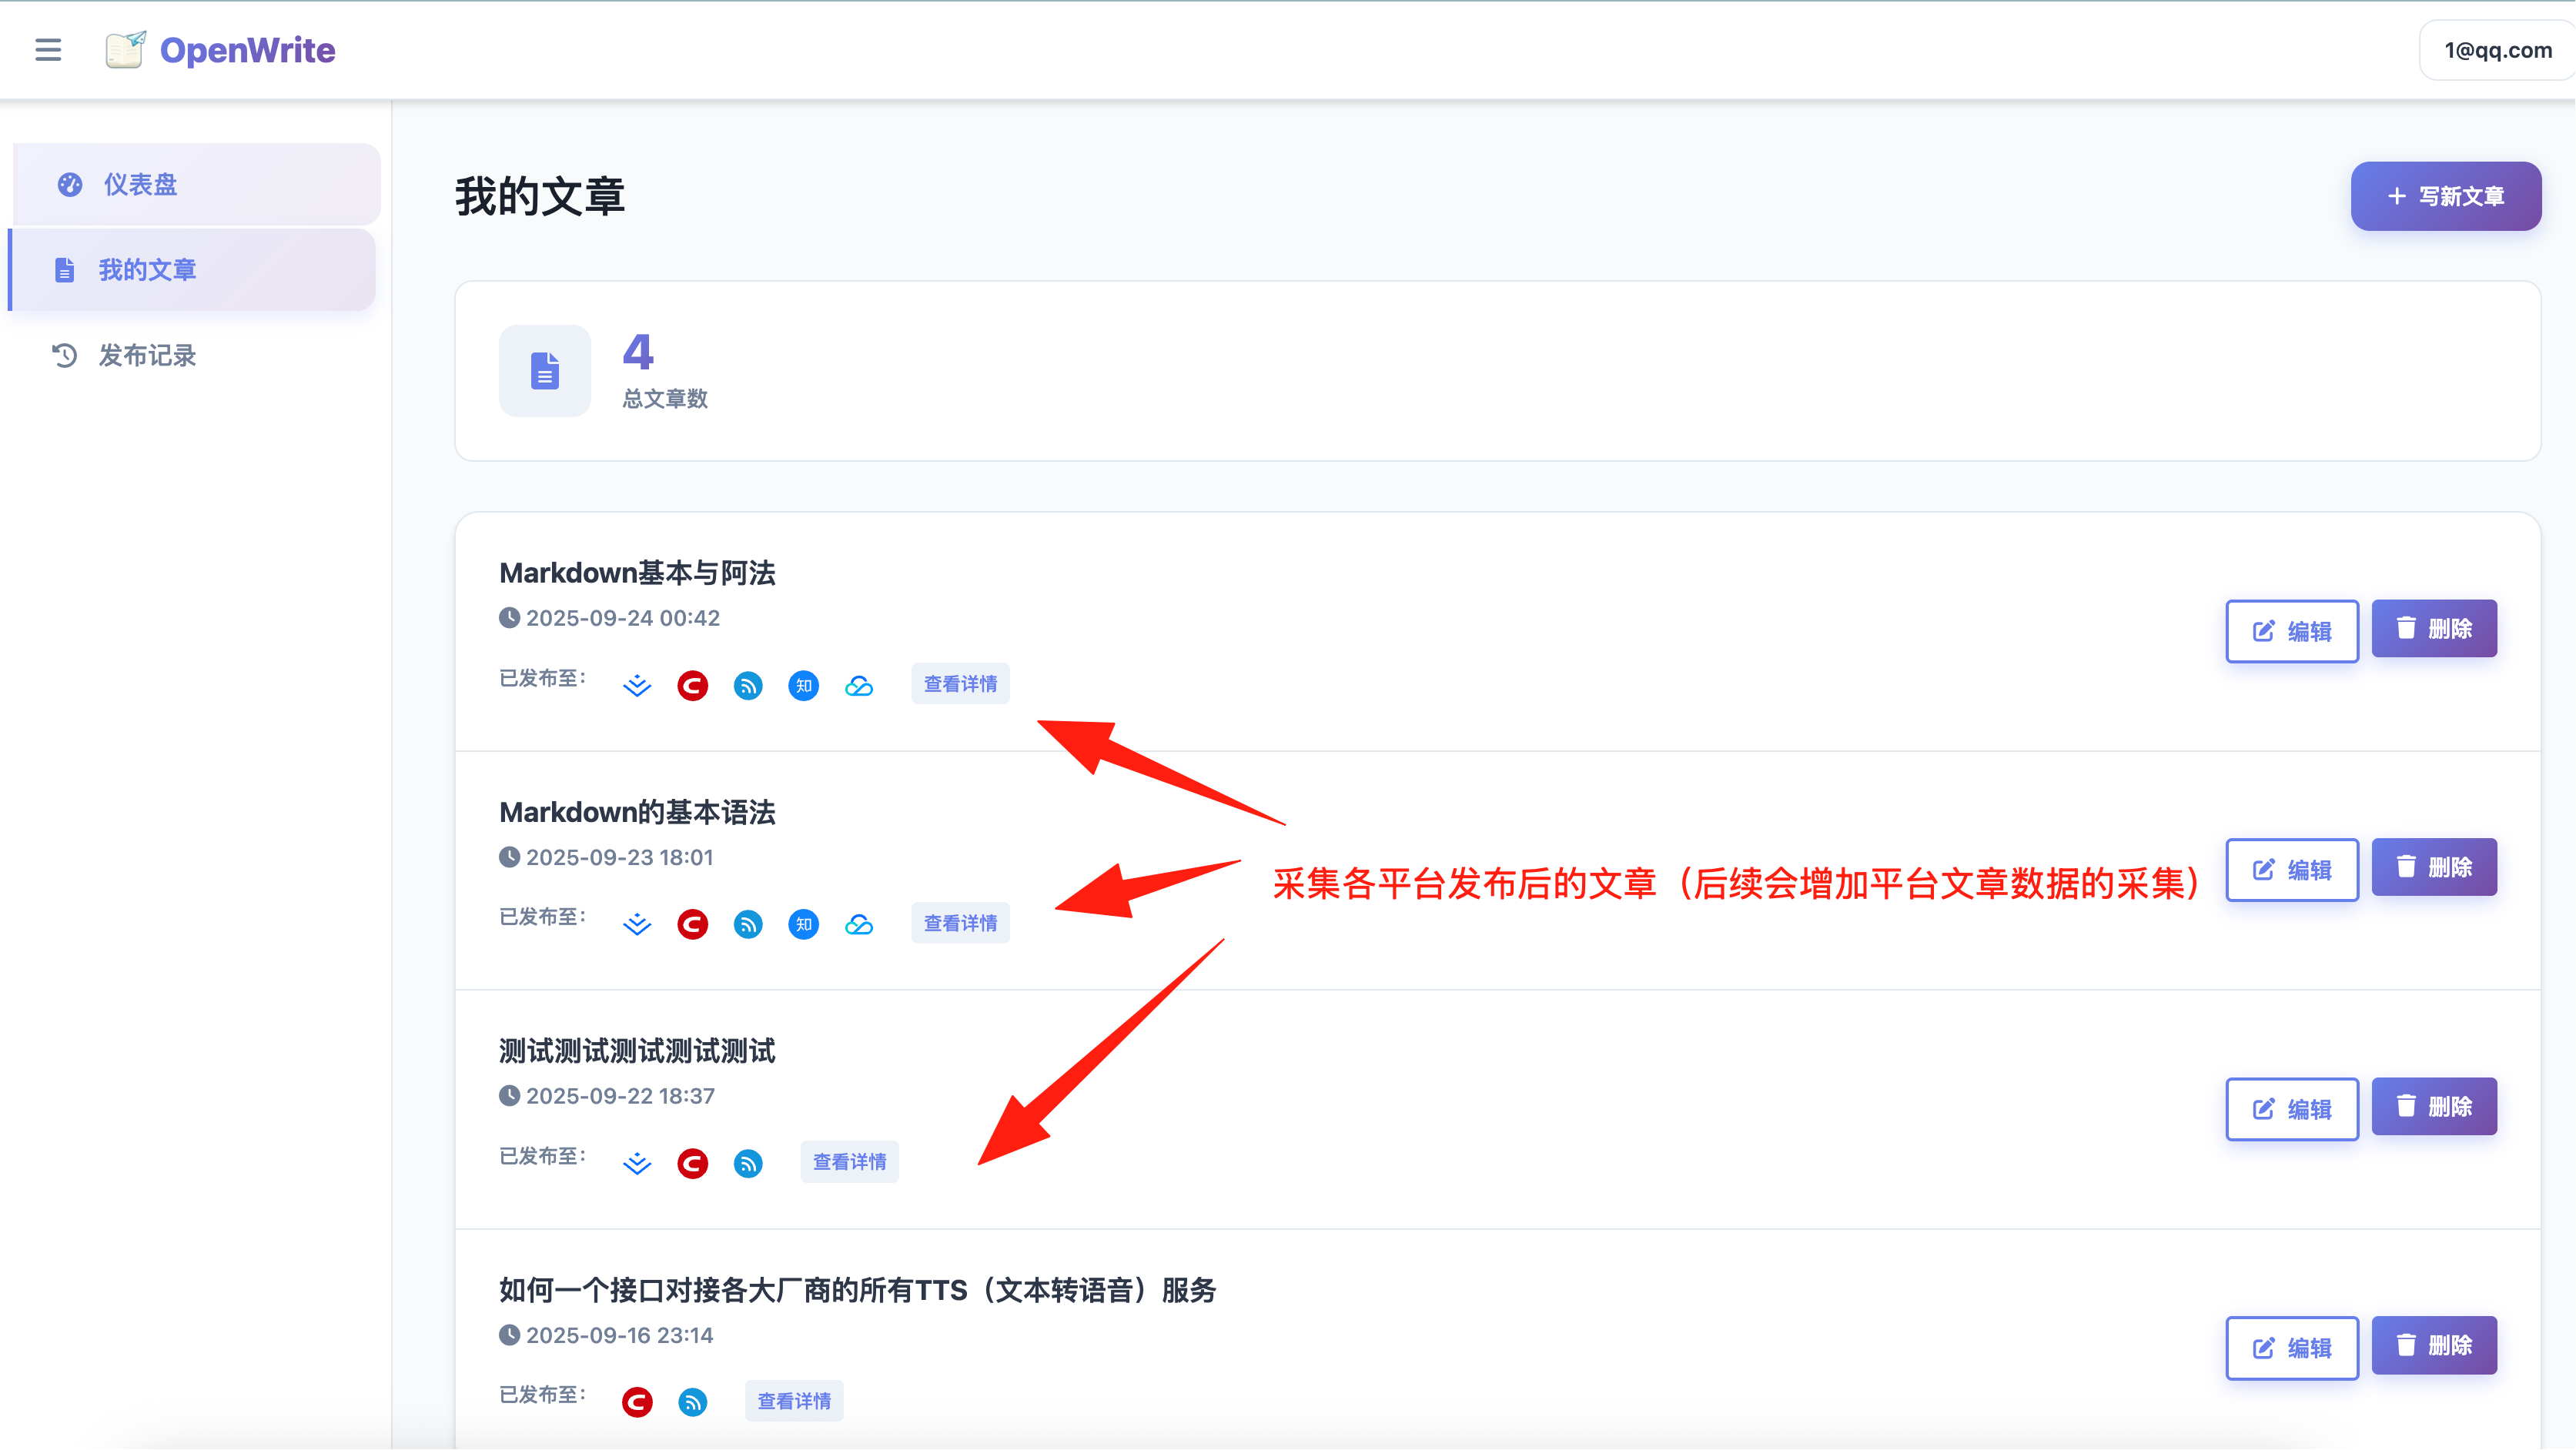Image resolution: width=2576 pixels, height=1450 pixels.
Task: Open the 如何一个接口对接 TTS article title
Action: click(857, 1290)
